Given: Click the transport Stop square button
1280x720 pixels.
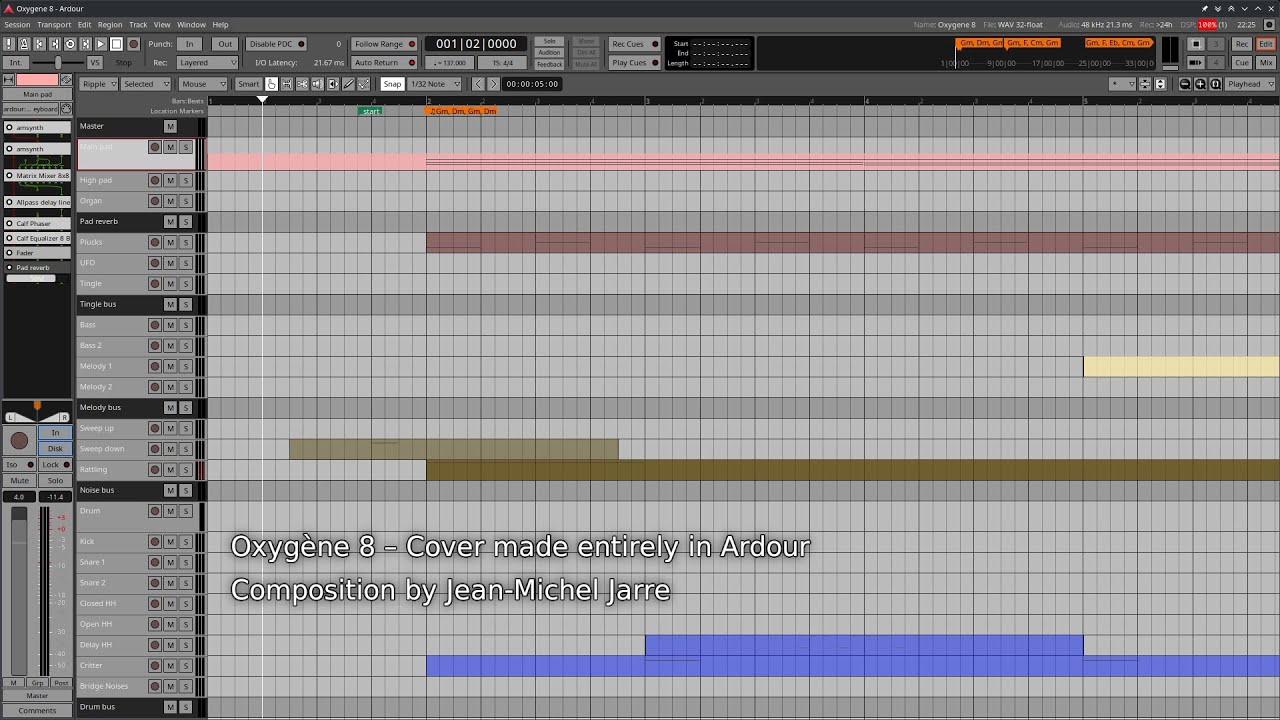Looking at the screenshot, I should [x=116, y=44].
